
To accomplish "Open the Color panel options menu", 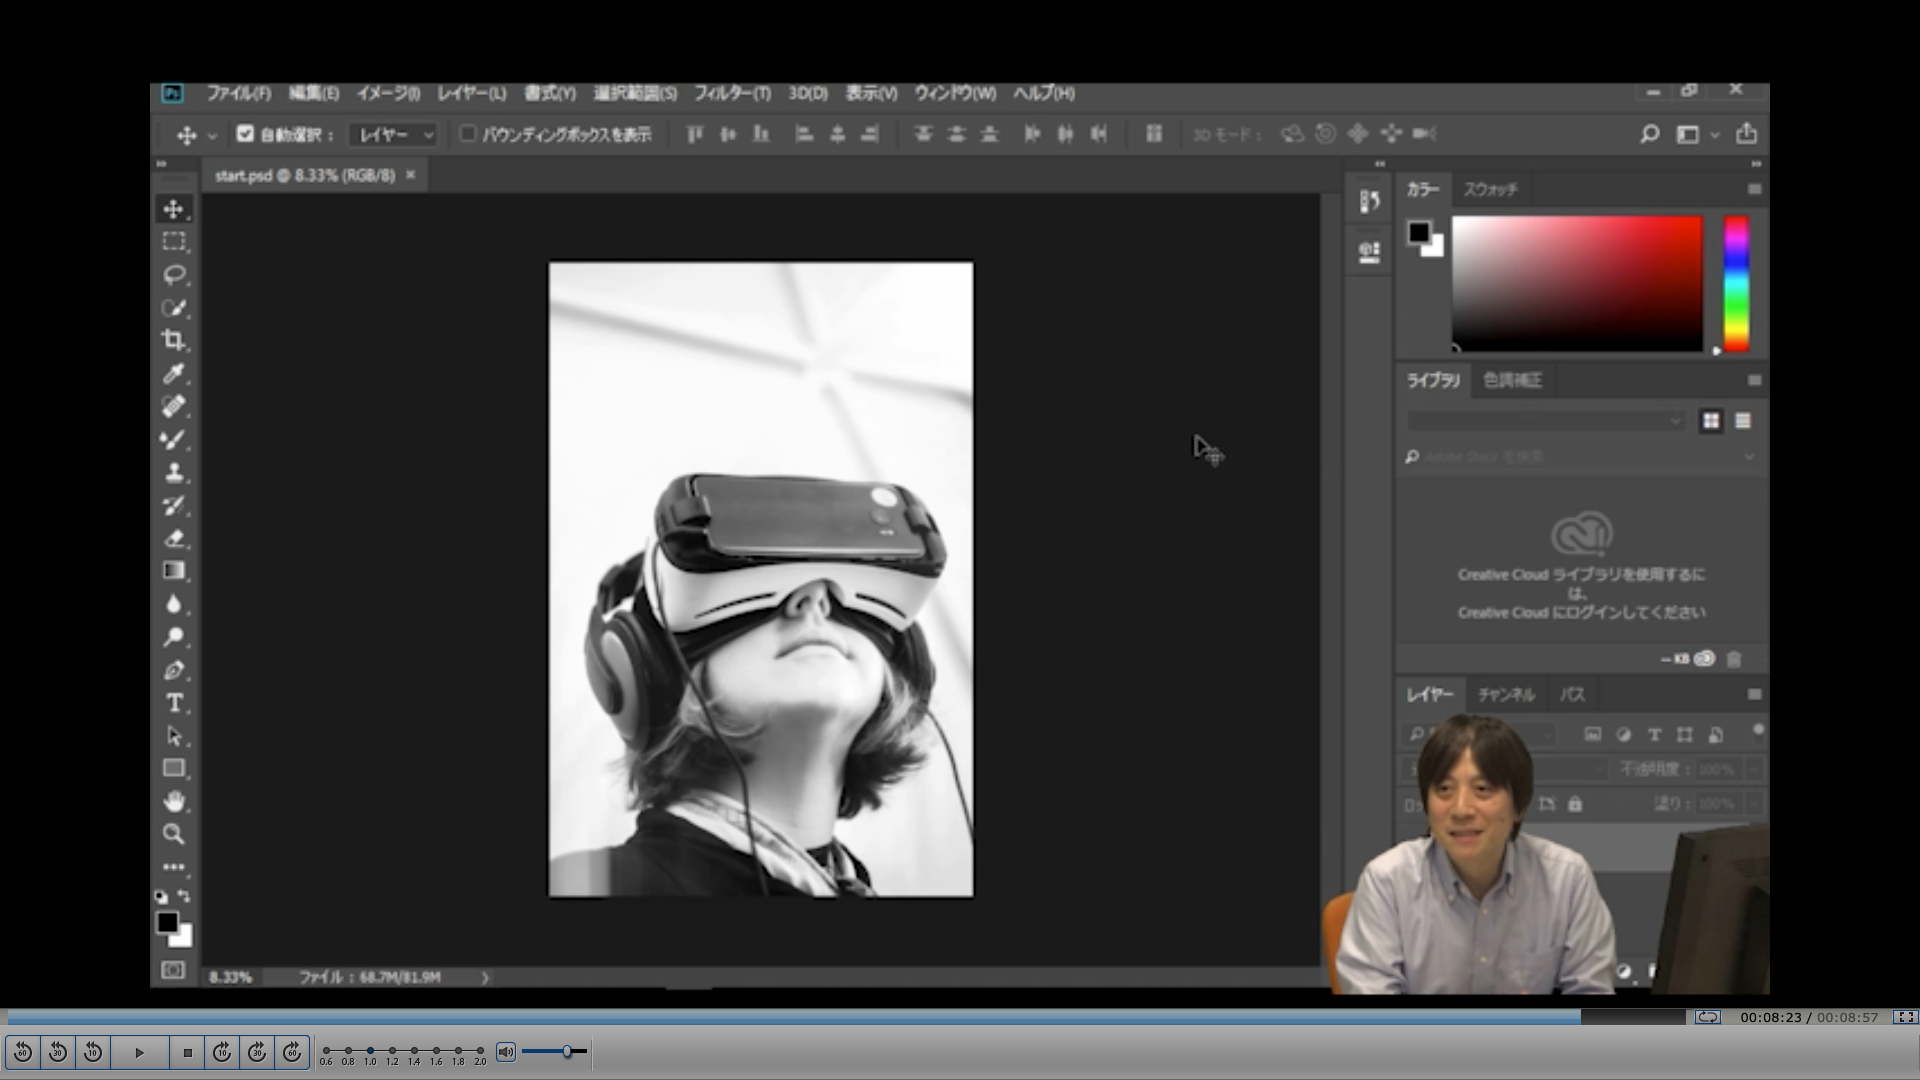I will tap(1754, 189).
